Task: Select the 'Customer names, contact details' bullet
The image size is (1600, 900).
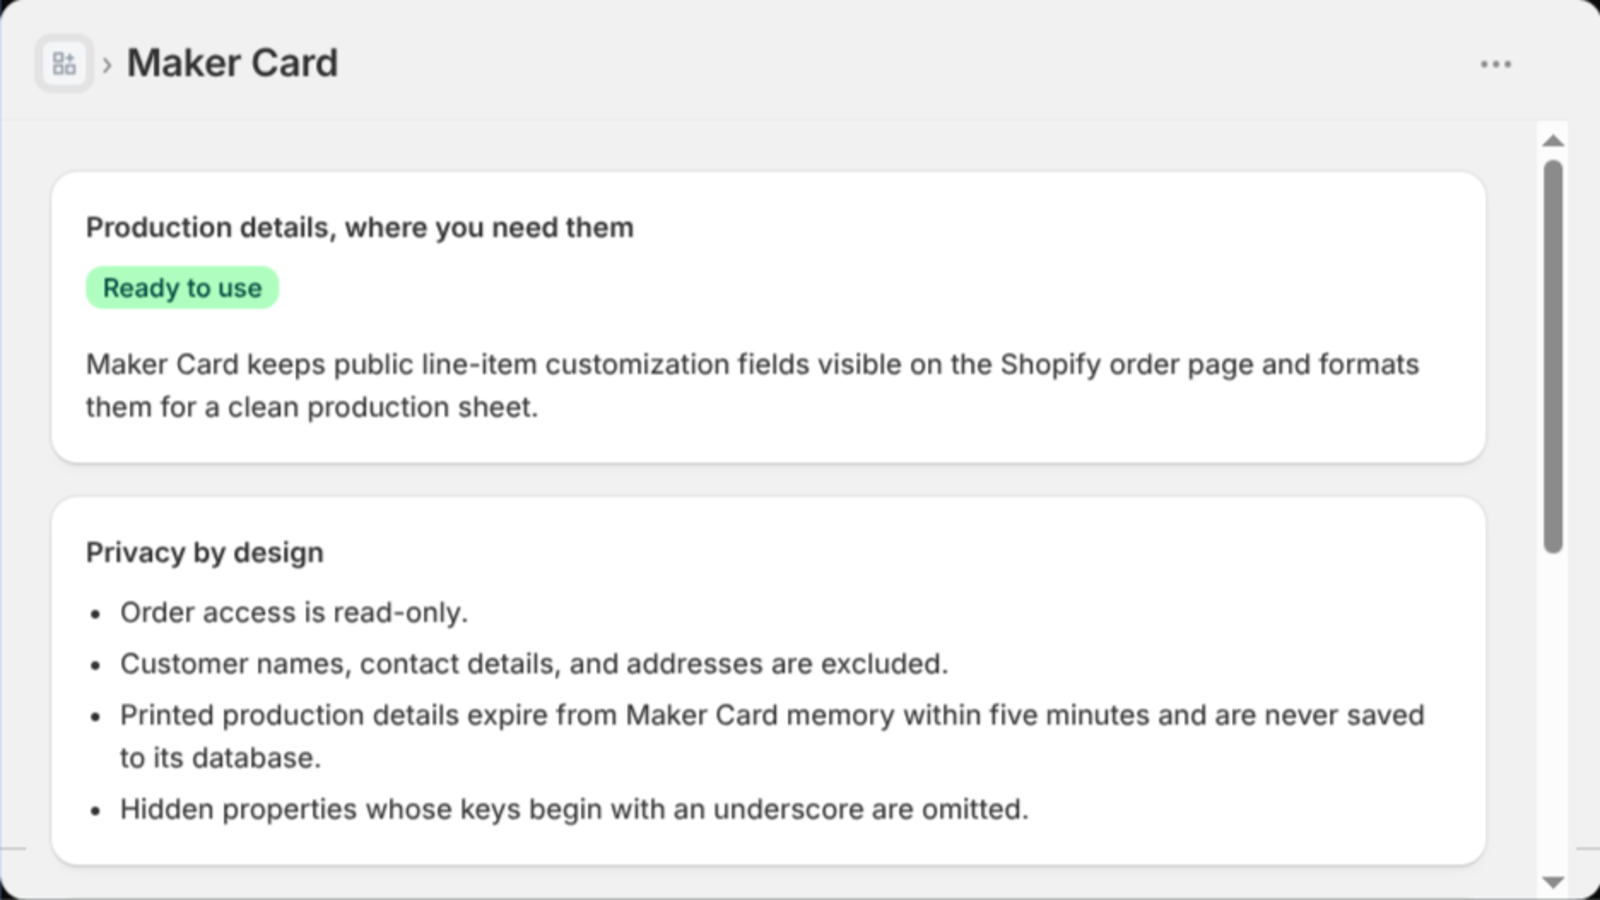Action: [534, 664]
